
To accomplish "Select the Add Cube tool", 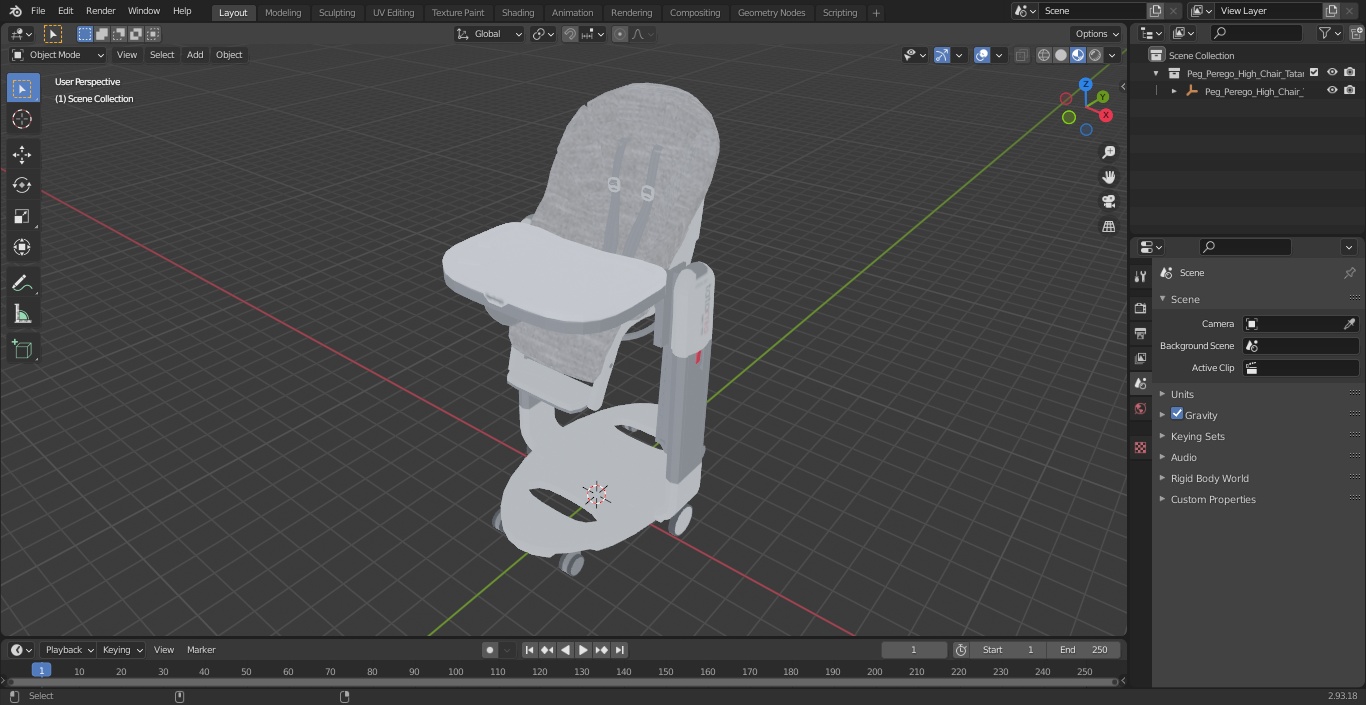I will point(22,350).
